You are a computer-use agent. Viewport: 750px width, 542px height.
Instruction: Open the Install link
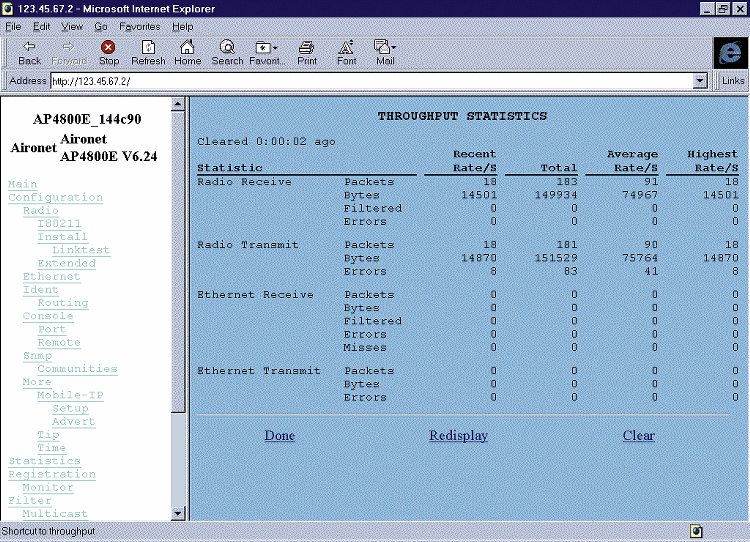click(x=62, y=237)
